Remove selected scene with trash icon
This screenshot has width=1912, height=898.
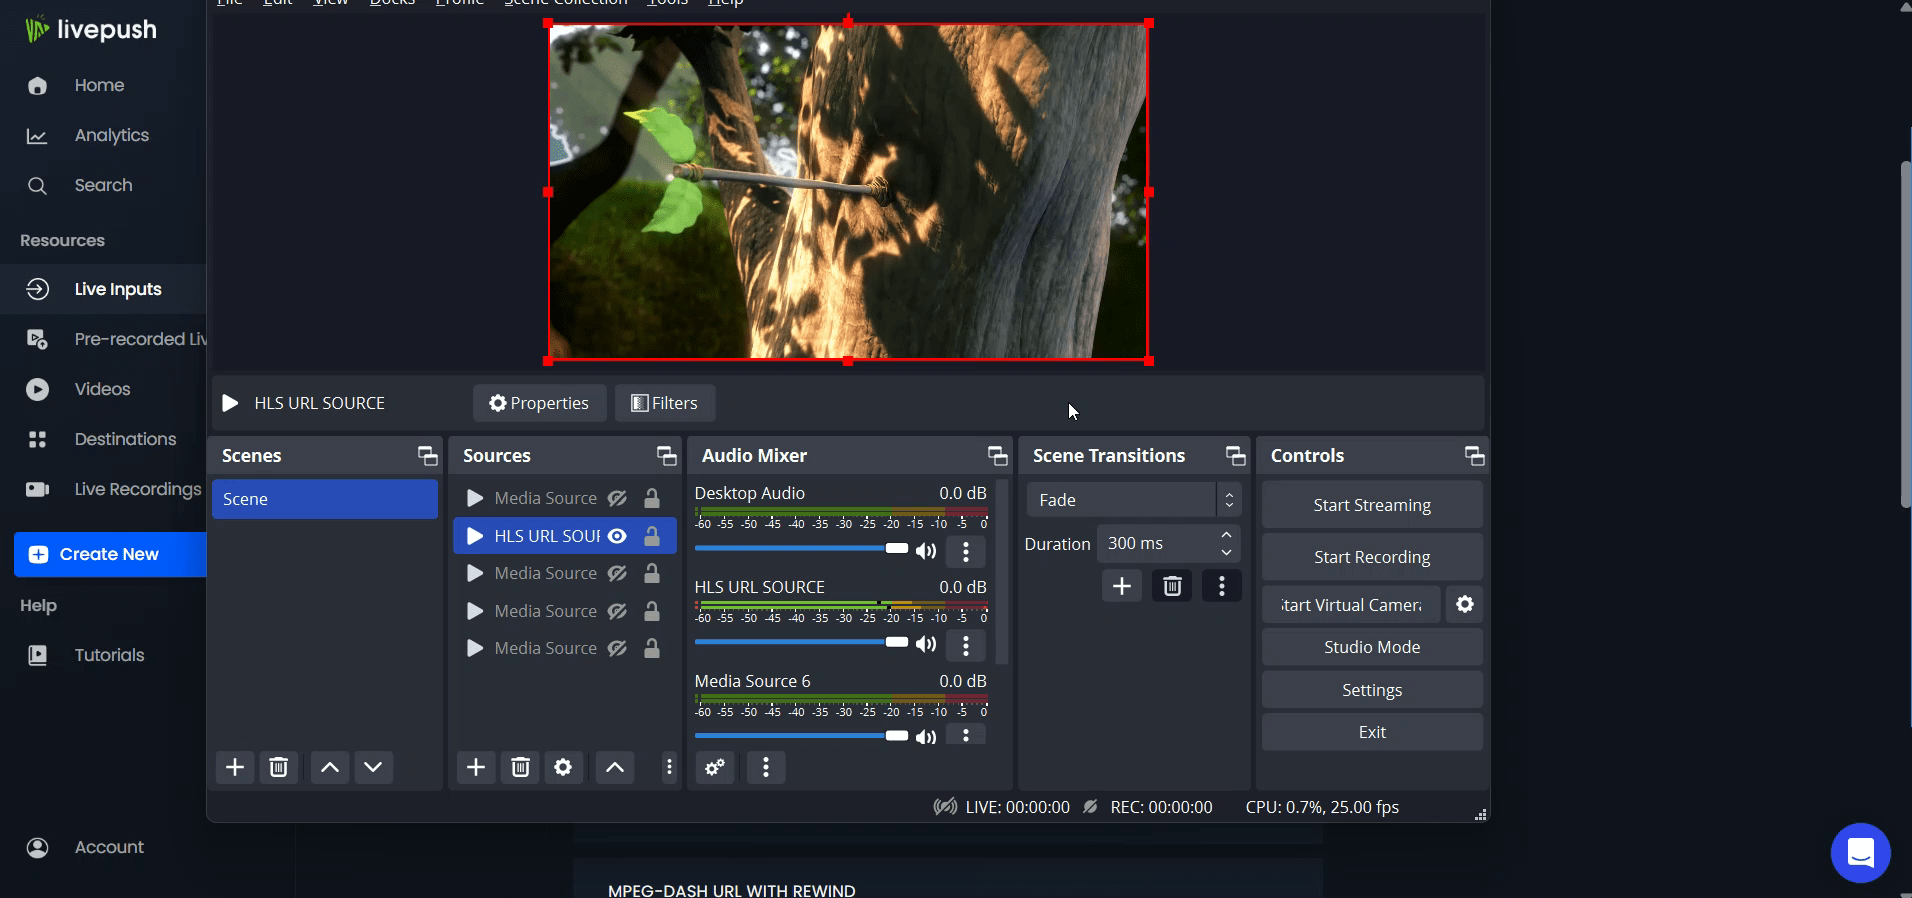[279, 767]
